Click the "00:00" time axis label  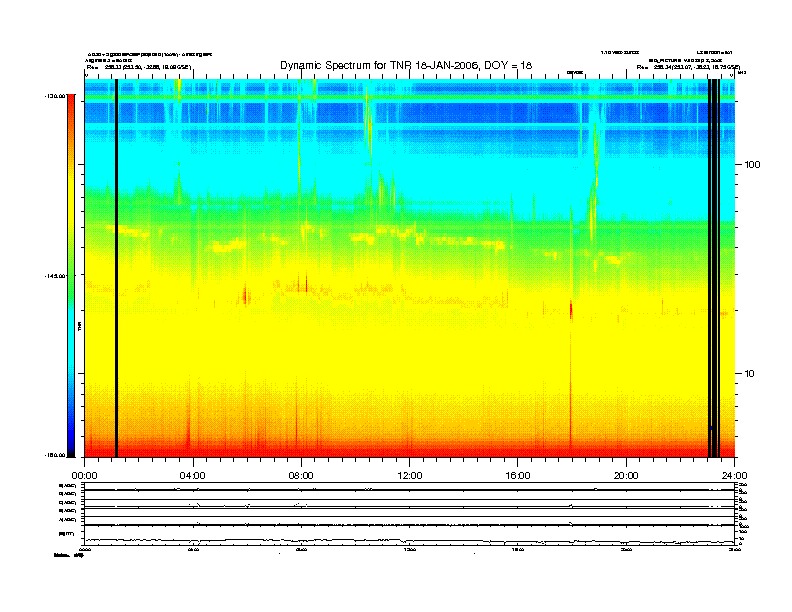85,476
